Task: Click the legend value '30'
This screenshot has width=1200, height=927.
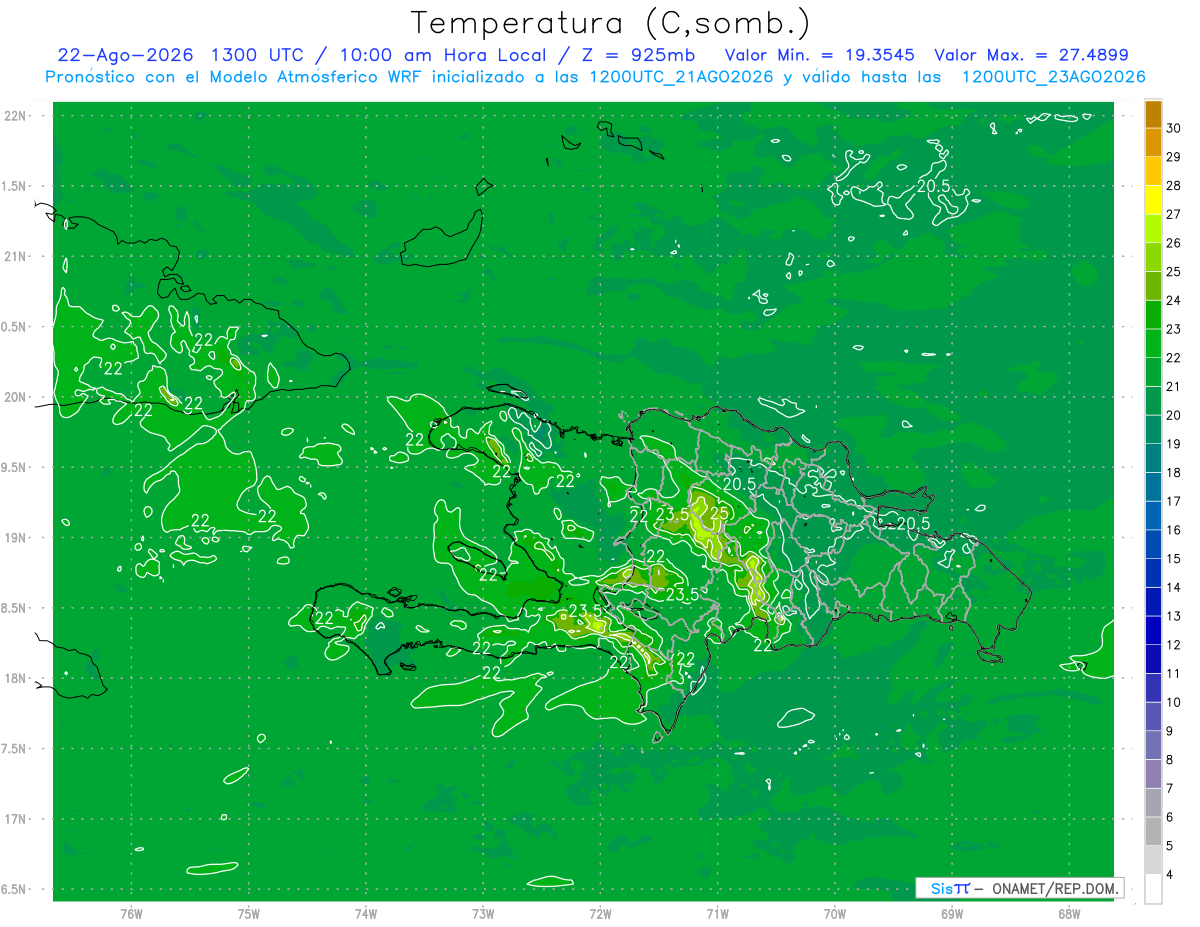Action: point(1174,128)
